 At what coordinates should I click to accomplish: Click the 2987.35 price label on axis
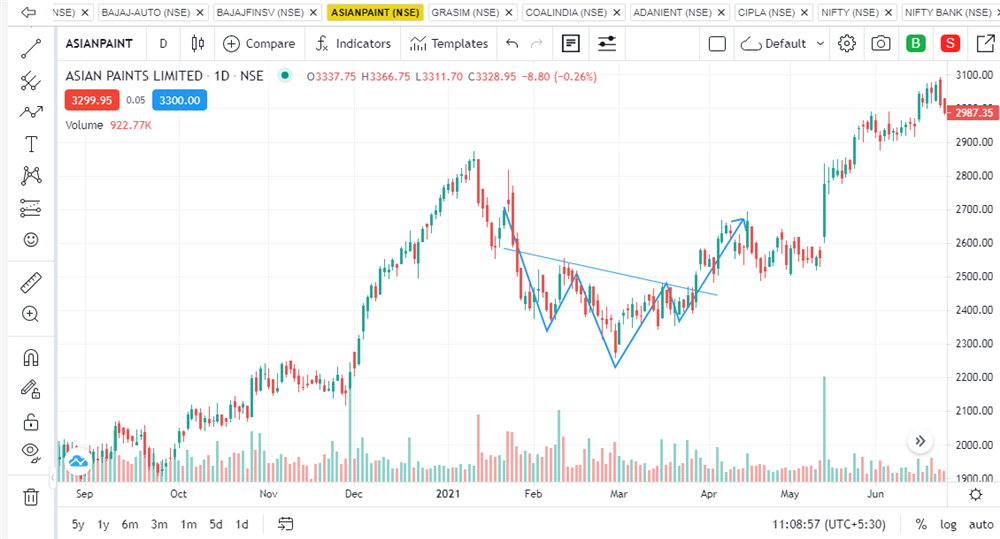974,113
